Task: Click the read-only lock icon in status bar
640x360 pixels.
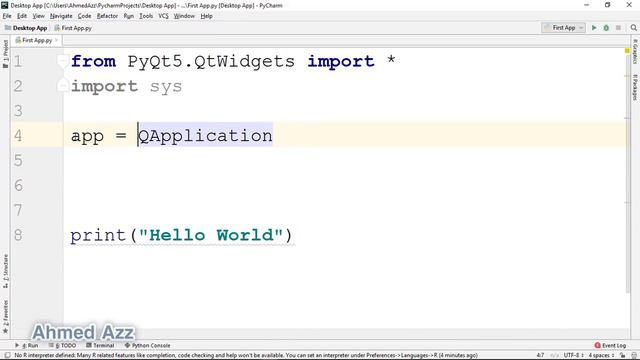Action: pyautogui.click(x=622, y=355)
